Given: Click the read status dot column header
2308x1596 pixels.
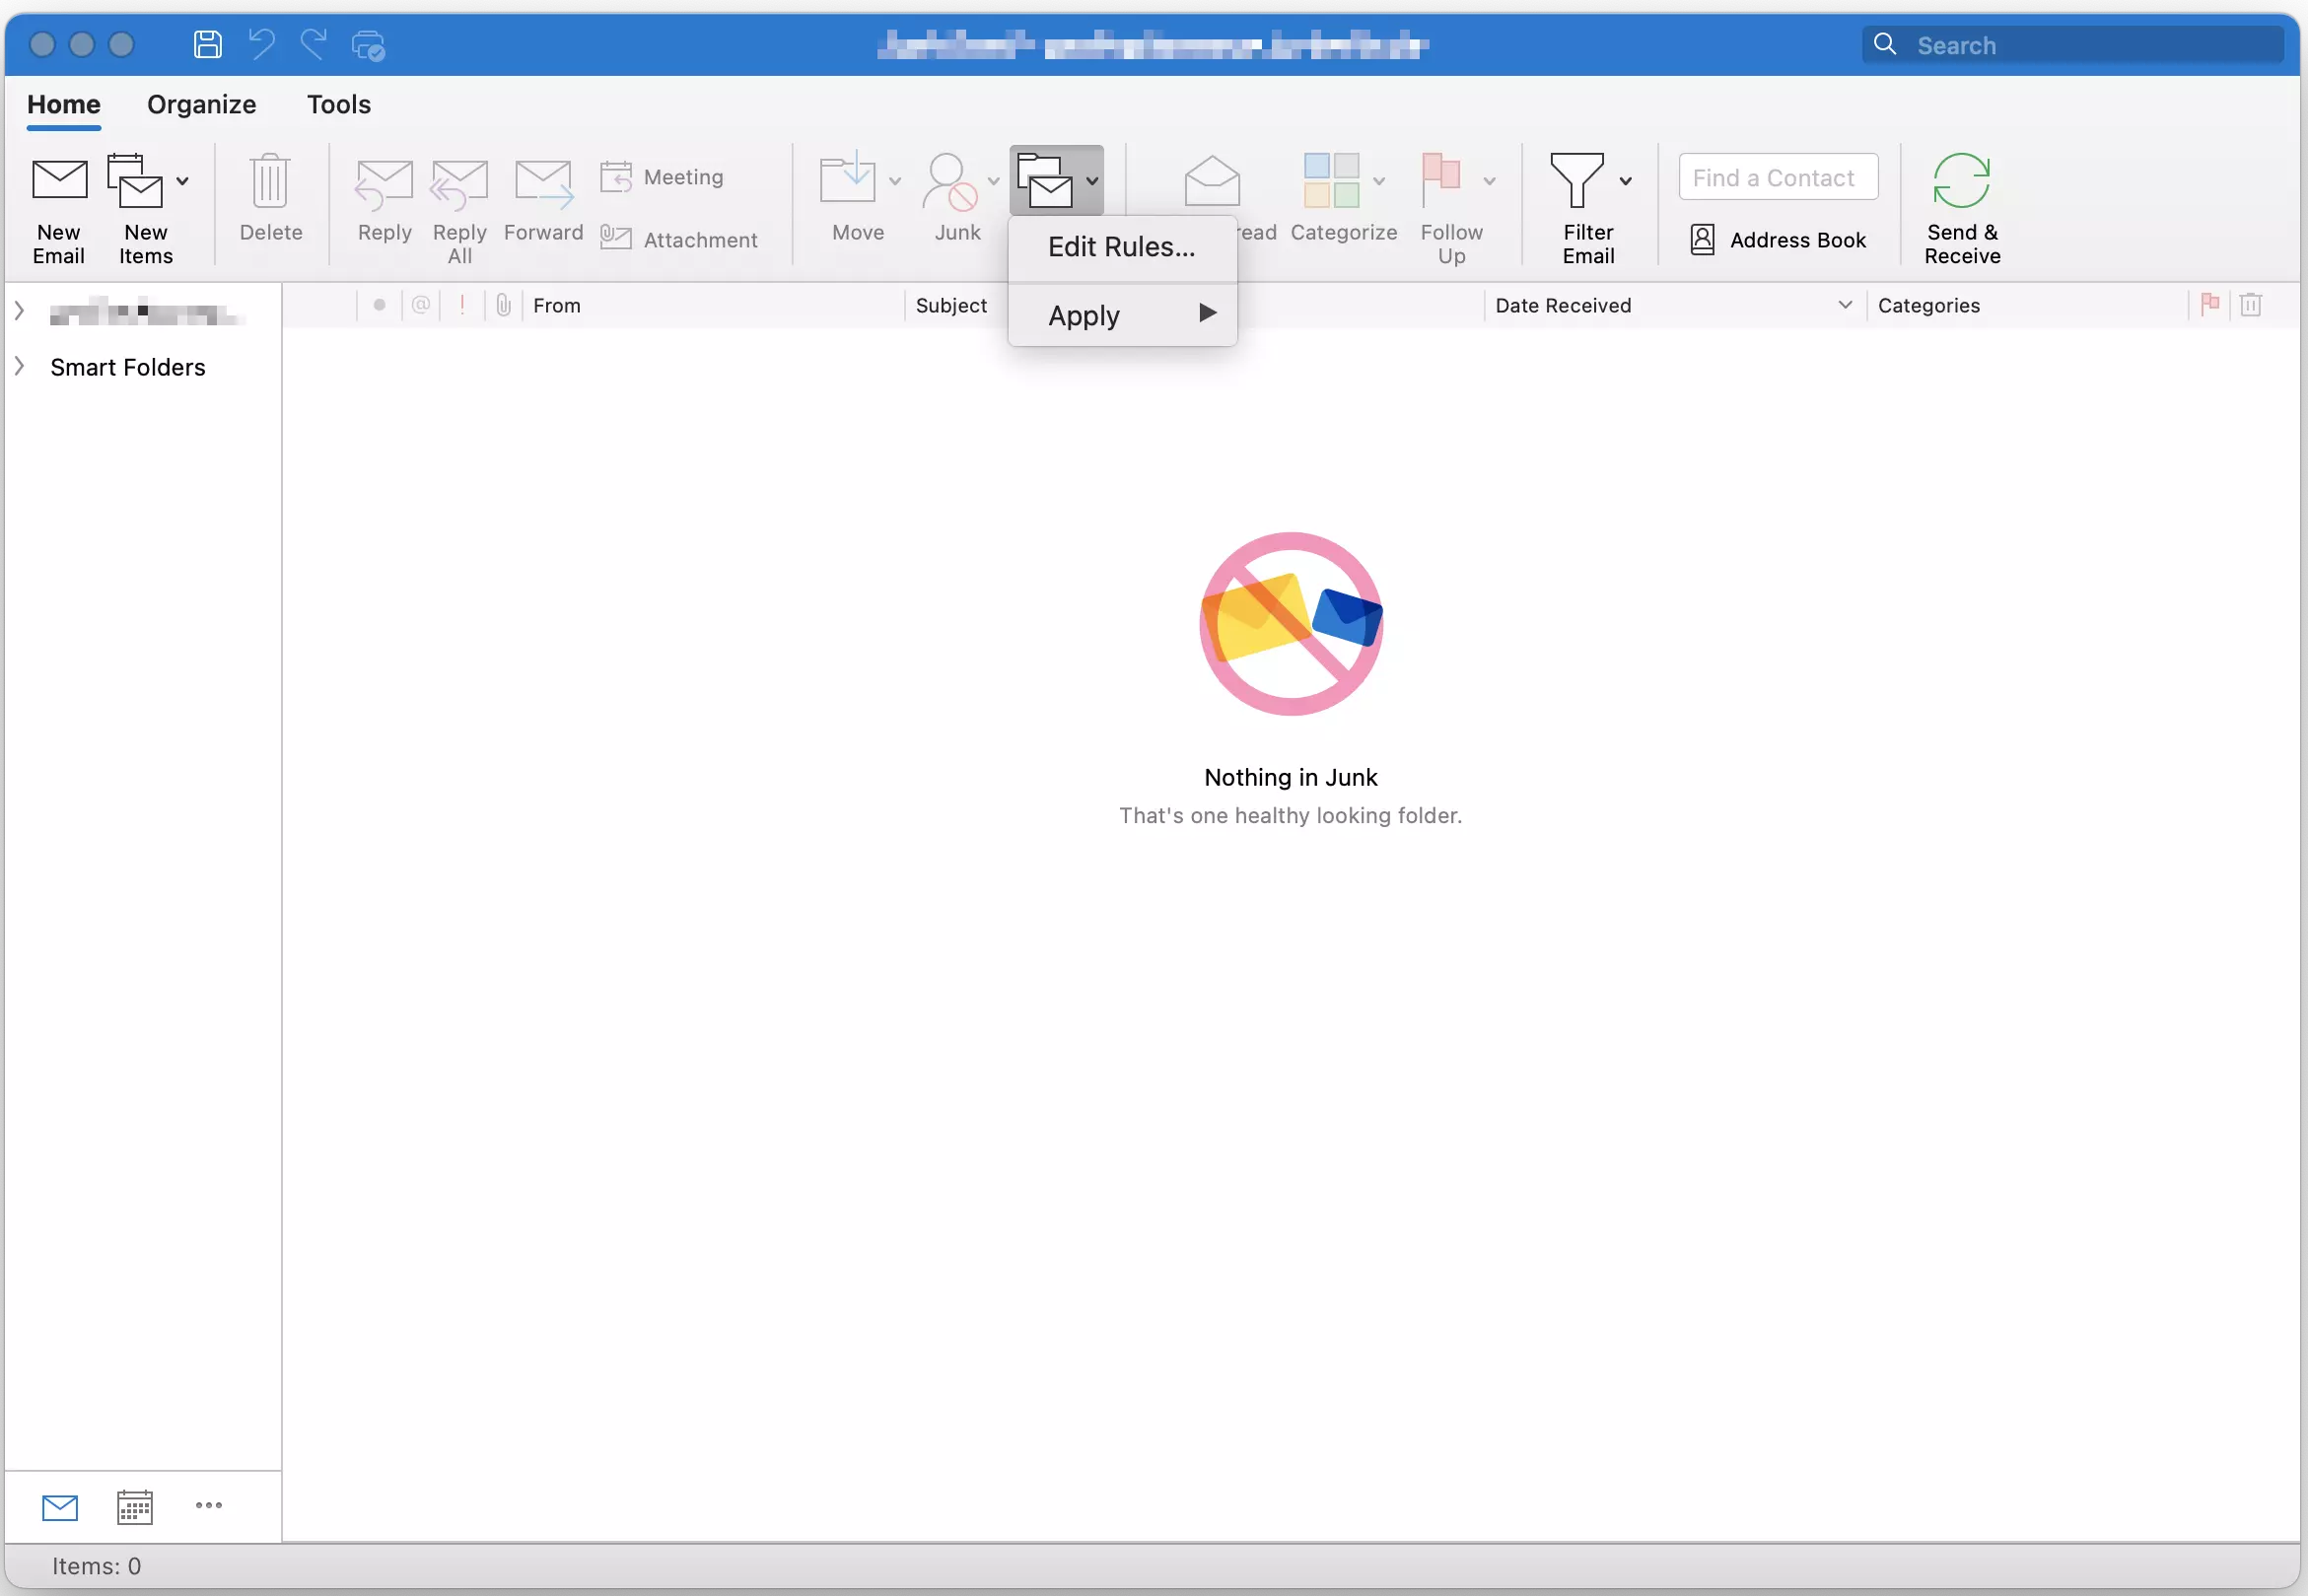Looking at the screenshot, I should (x=379, y=305).
